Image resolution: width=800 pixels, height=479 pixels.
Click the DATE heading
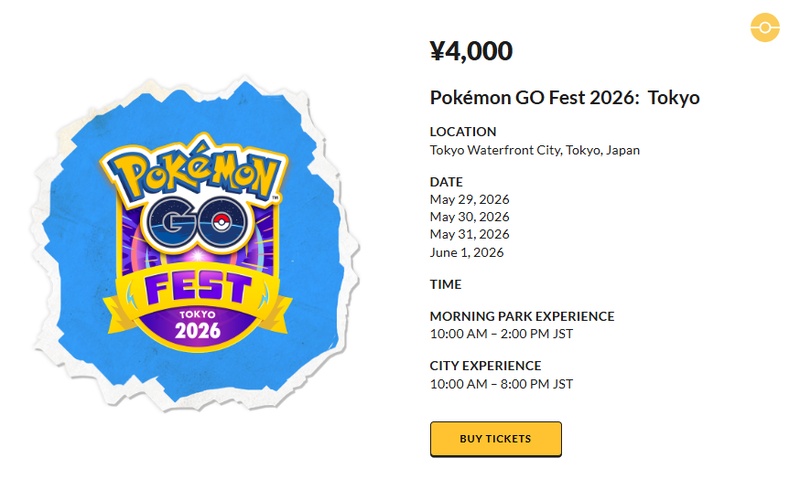[x=446, y=182]
